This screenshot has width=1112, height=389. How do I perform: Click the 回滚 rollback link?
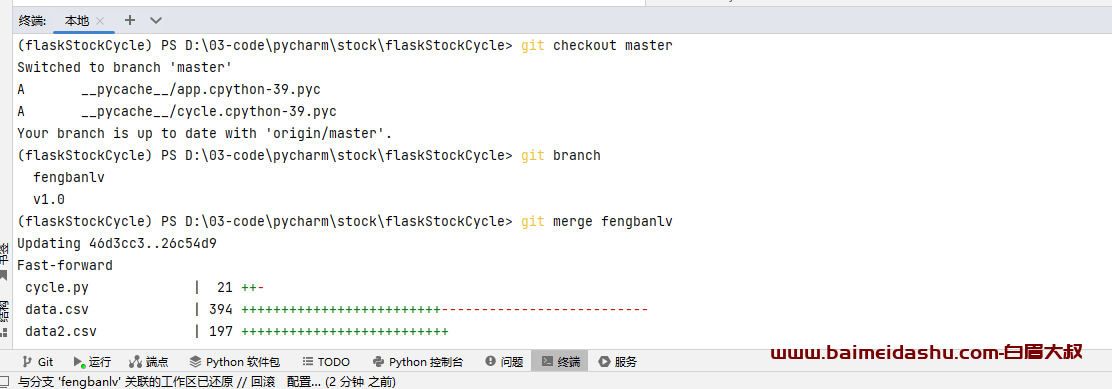(263, 382)
